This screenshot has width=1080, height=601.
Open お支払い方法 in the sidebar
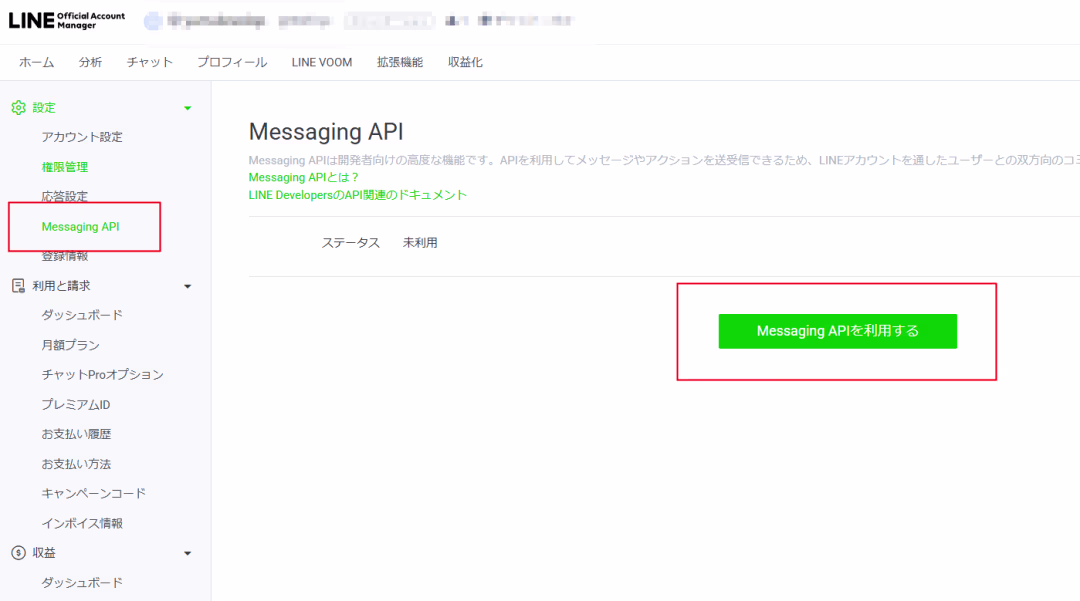(76, 464)
